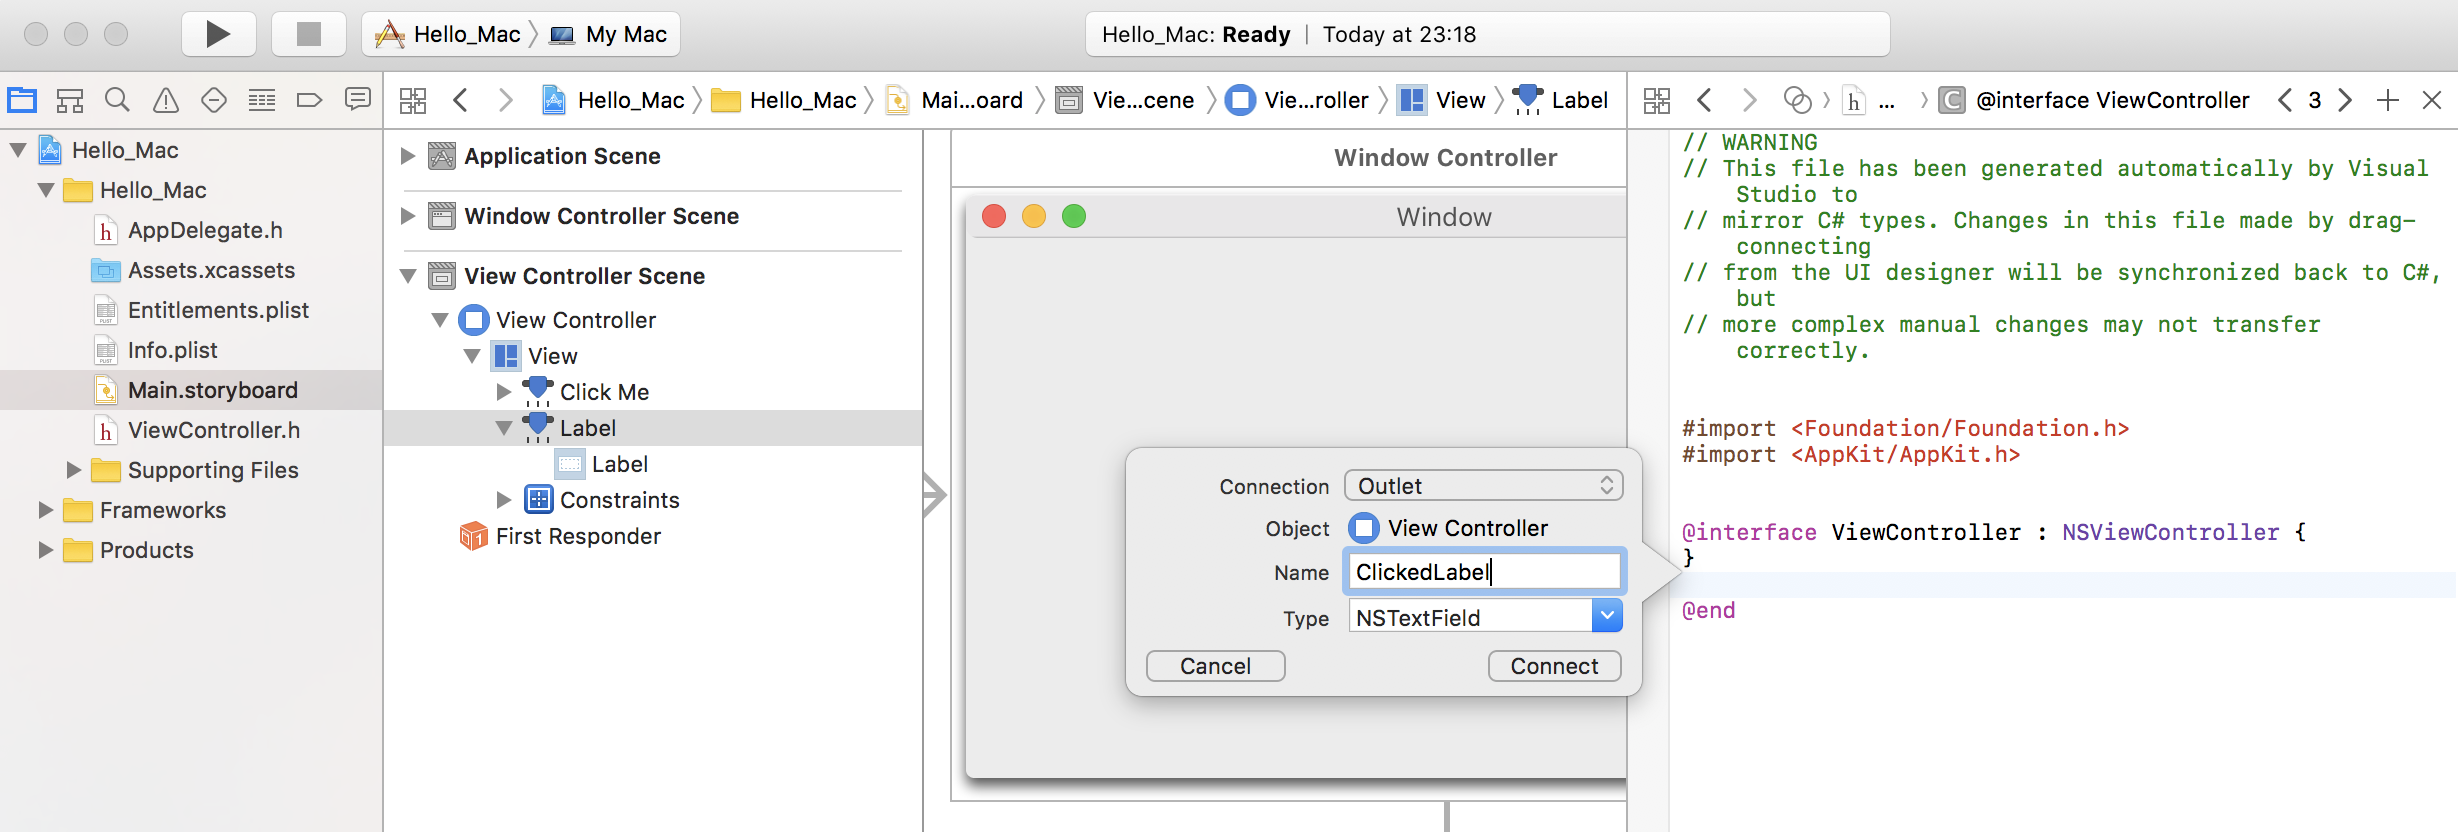This screenshot has width=2458, height=832.
Task: Click Label breadcrumb in jump bar
Action: pos(1561,100)
